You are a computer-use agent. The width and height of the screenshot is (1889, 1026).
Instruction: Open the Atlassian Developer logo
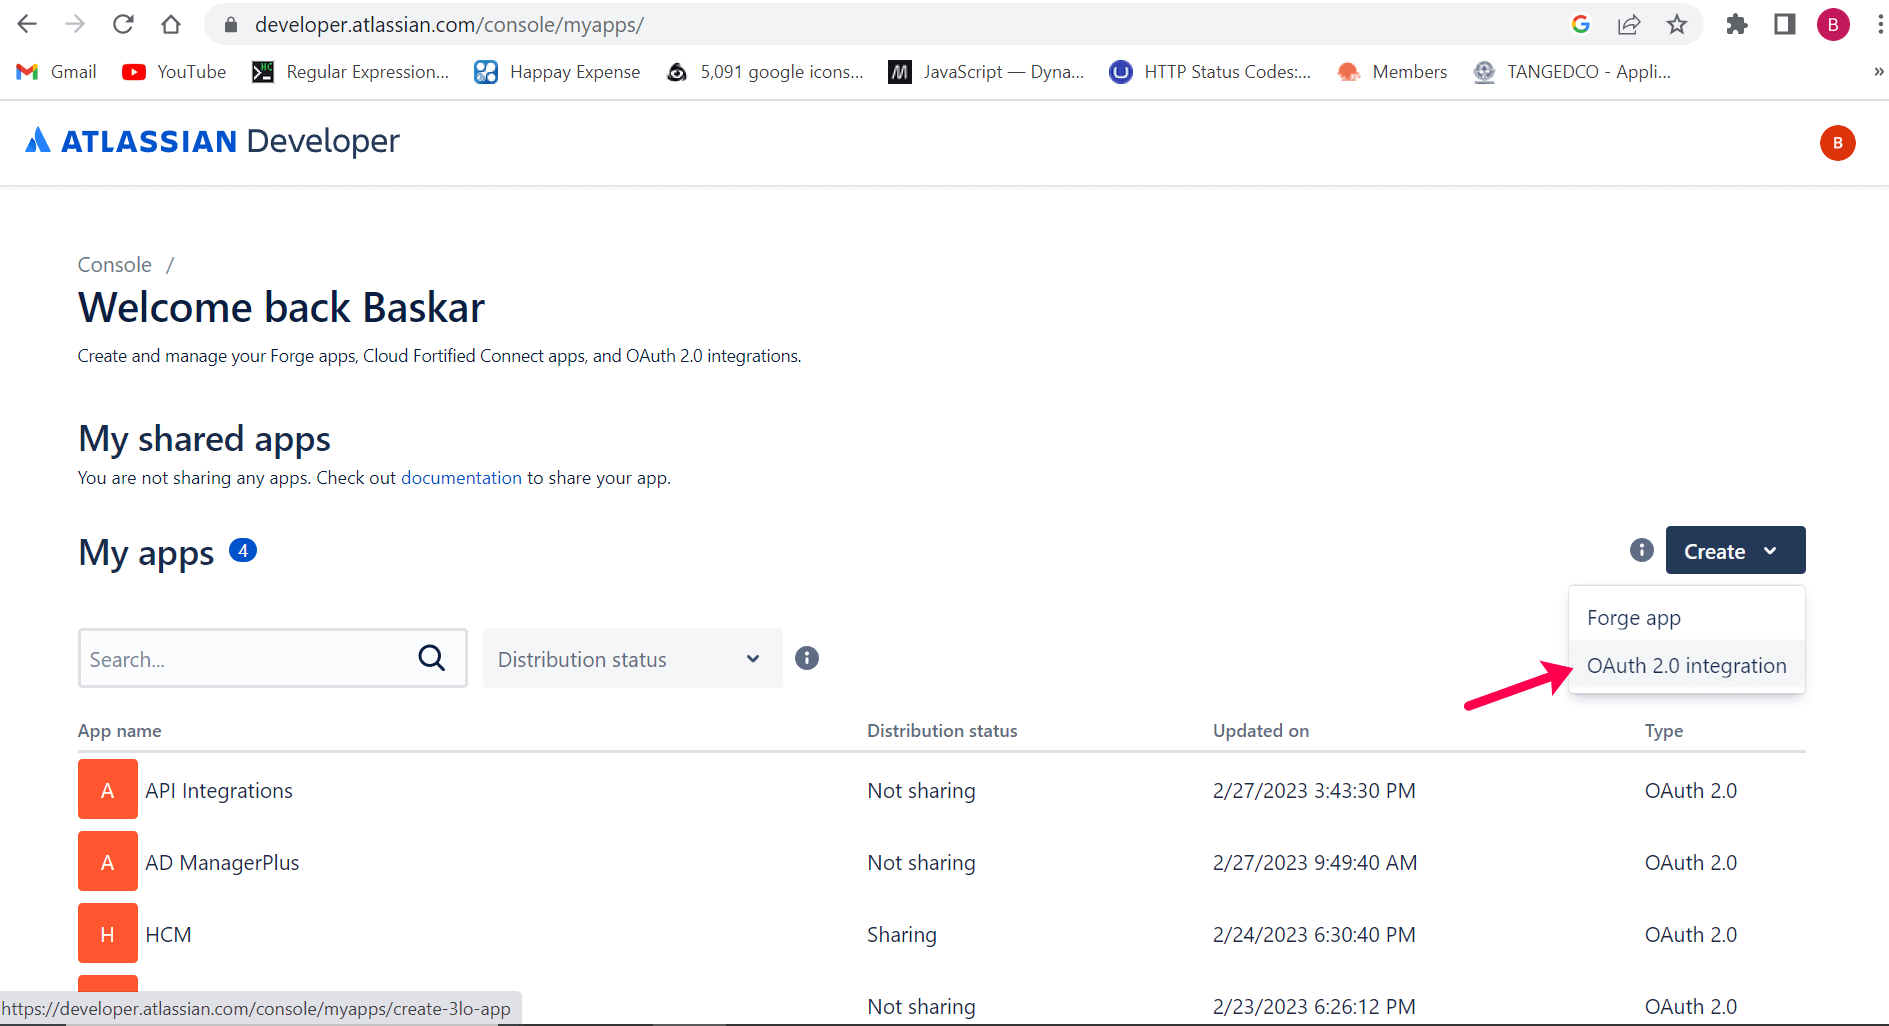pyautogui.click(x=211, y=141)
